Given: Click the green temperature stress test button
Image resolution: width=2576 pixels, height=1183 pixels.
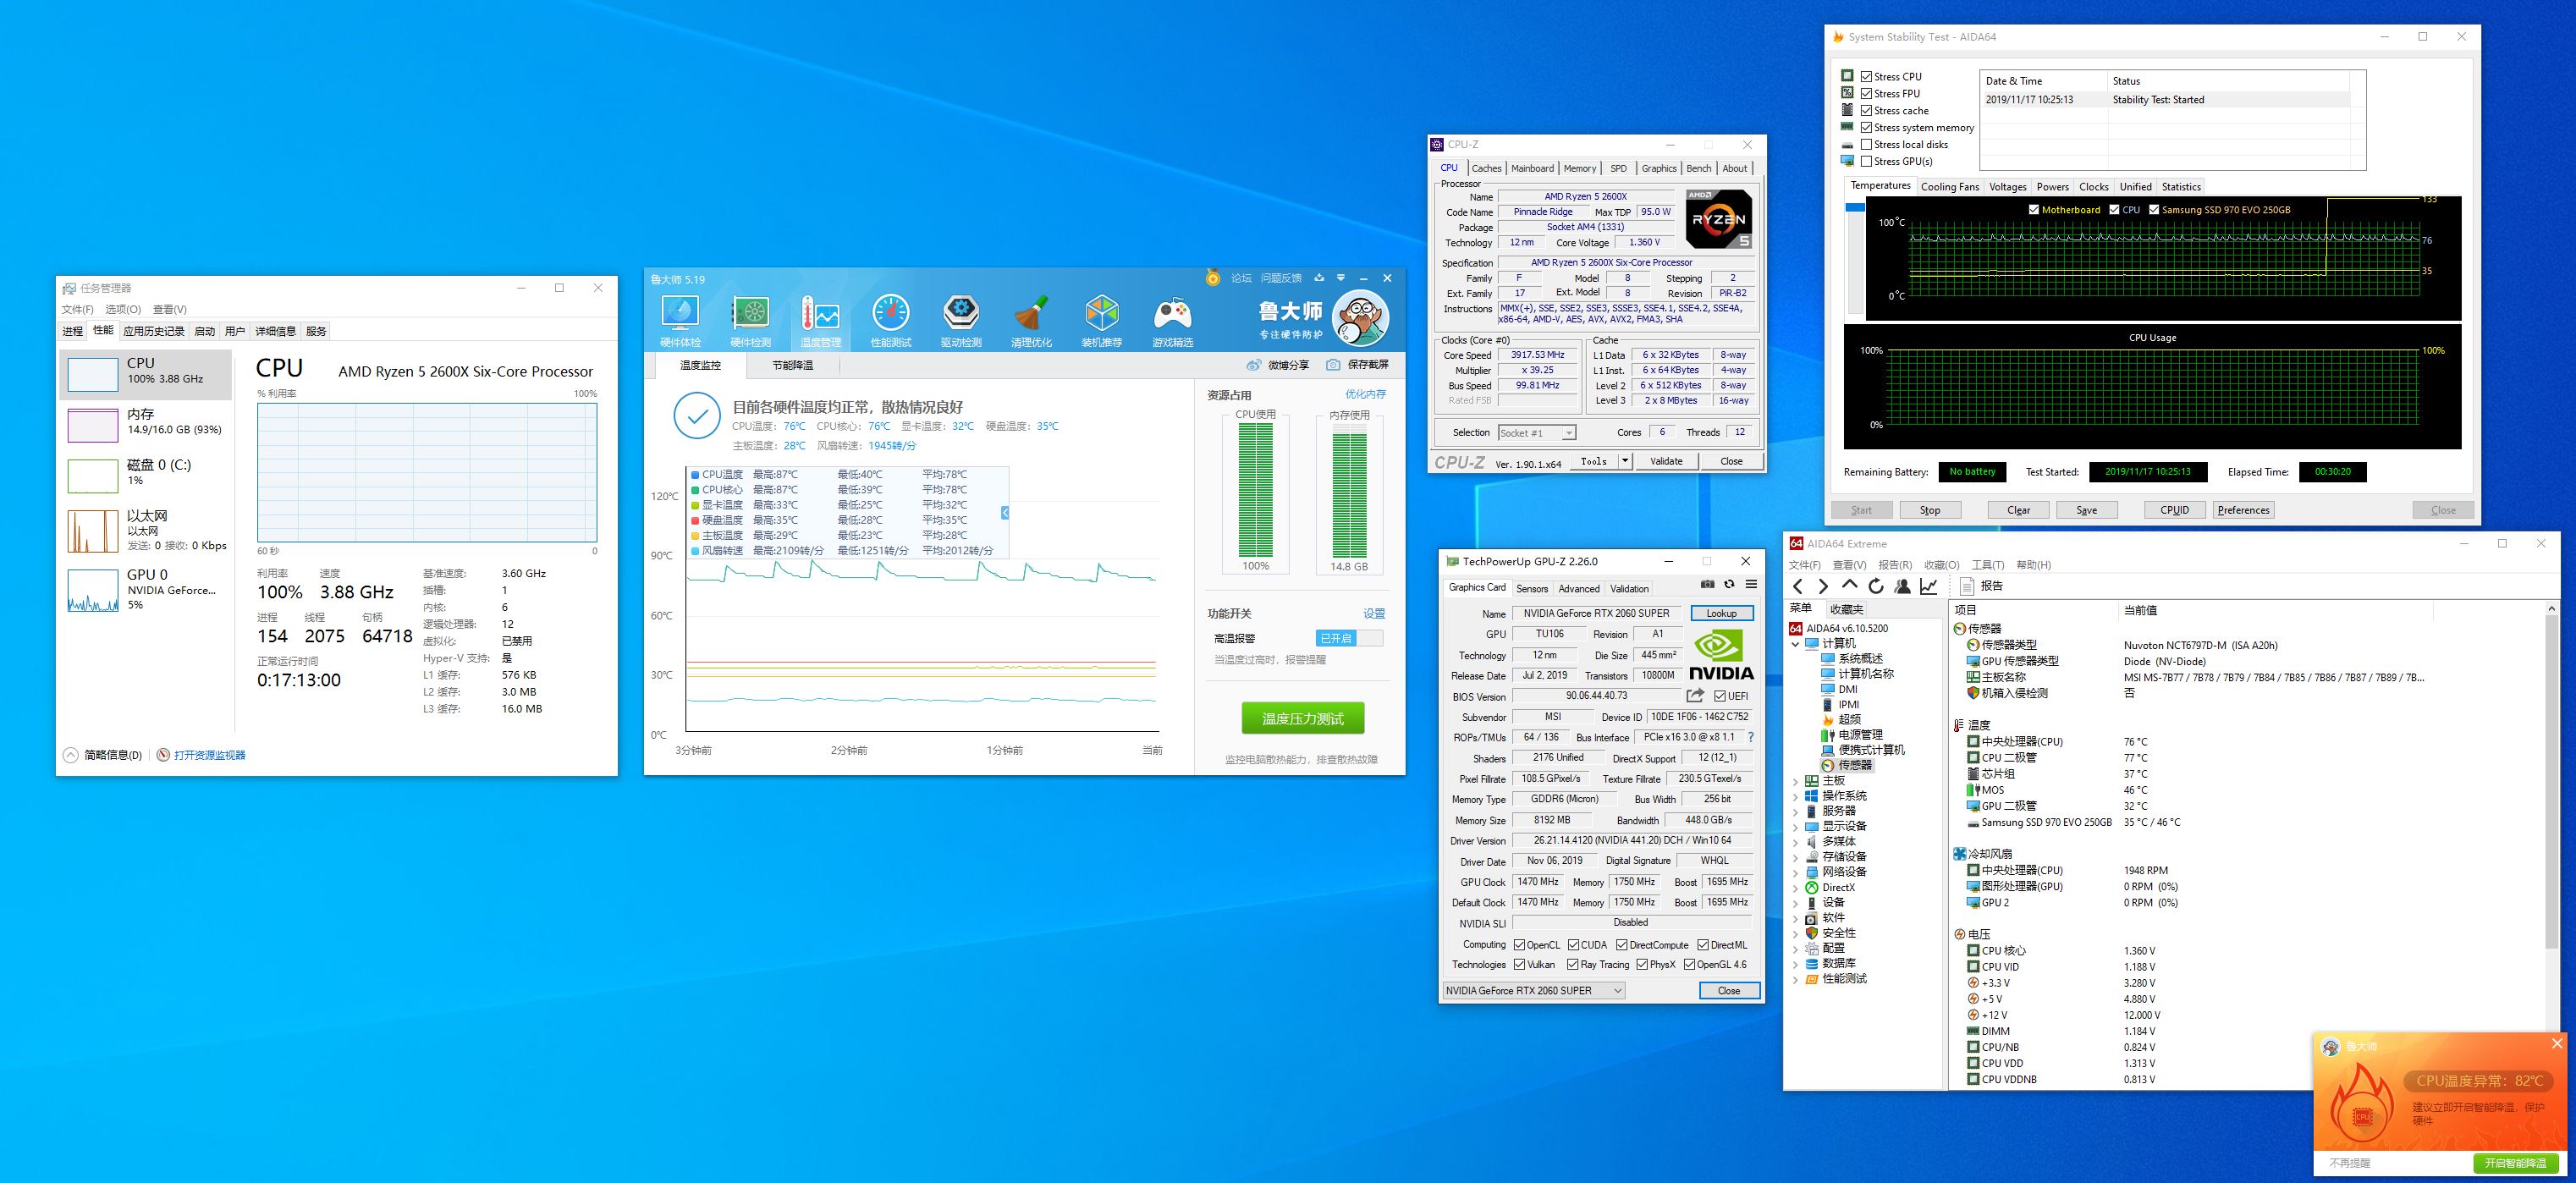Looking at the screenshot, I should tap(1302, 718).
